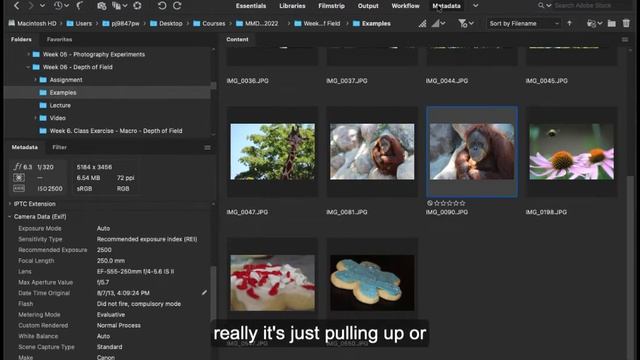Open the Refine batch tools icon
Image resolution: width=640 pixels, height=360 pixels.
(x=119, y=6)
